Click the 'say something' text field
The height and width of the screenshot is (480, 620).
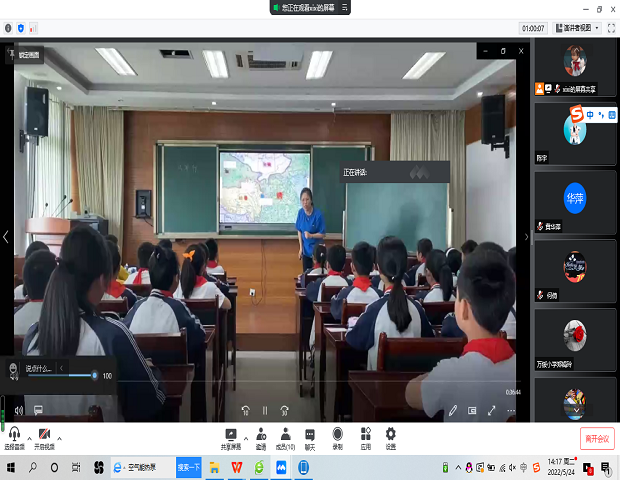[x=39, y=369]
